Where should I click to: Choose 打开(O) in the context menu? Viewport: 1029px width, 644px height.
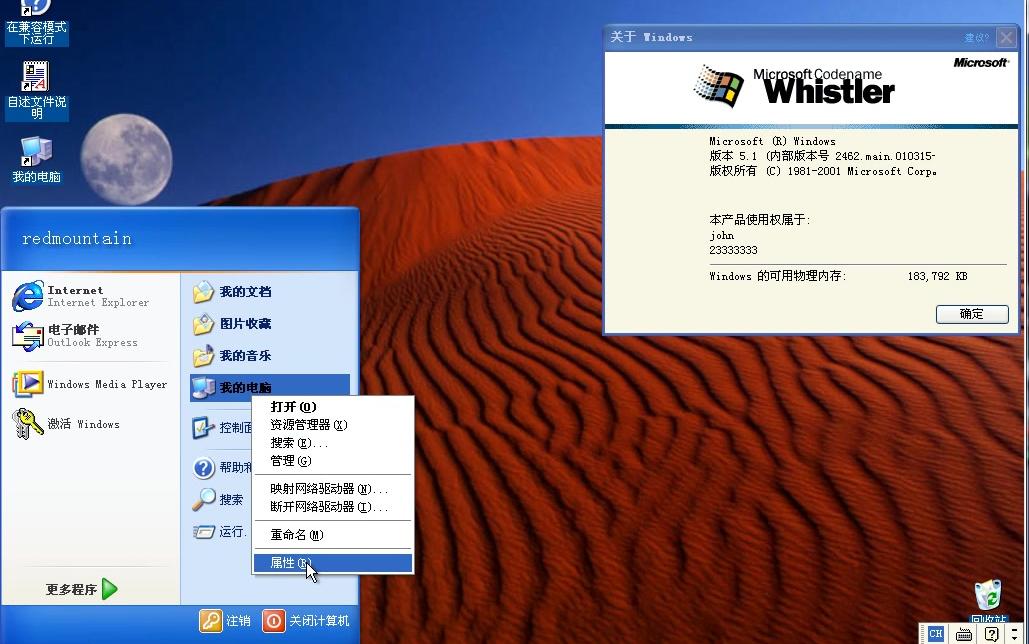[x=332, y=407]
